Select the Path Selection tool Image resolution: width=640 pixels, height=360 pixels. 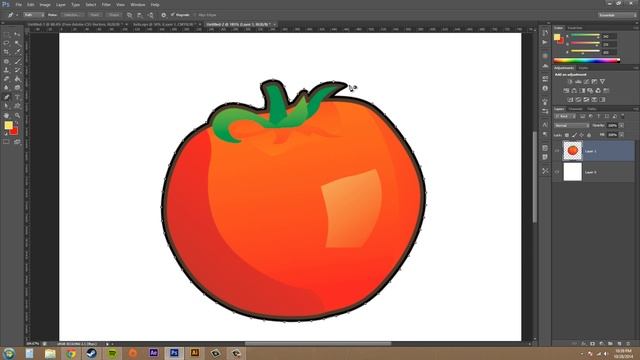pos(6,106)
